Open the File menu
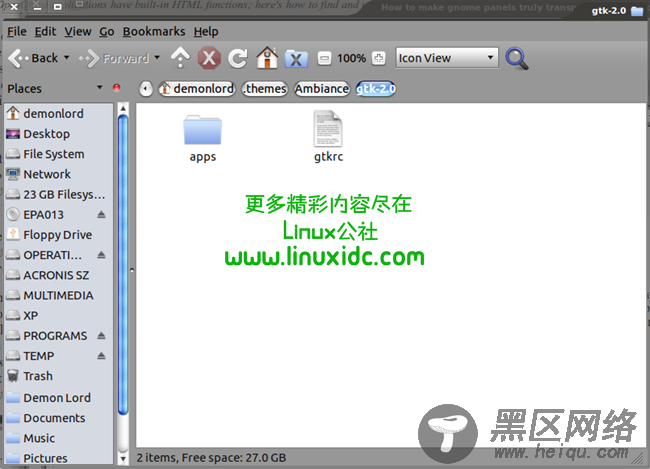The image size is (650, 469). click(x=17, y=32)
